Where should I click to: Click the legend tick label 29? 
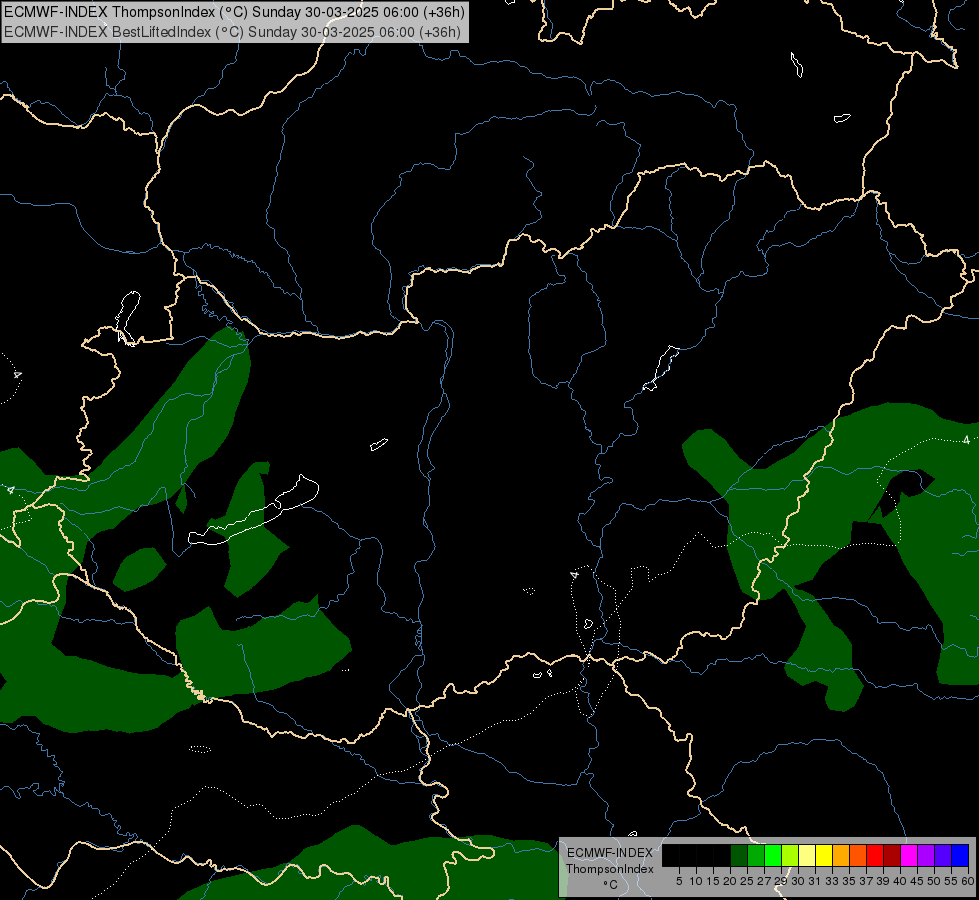point(781,881)
